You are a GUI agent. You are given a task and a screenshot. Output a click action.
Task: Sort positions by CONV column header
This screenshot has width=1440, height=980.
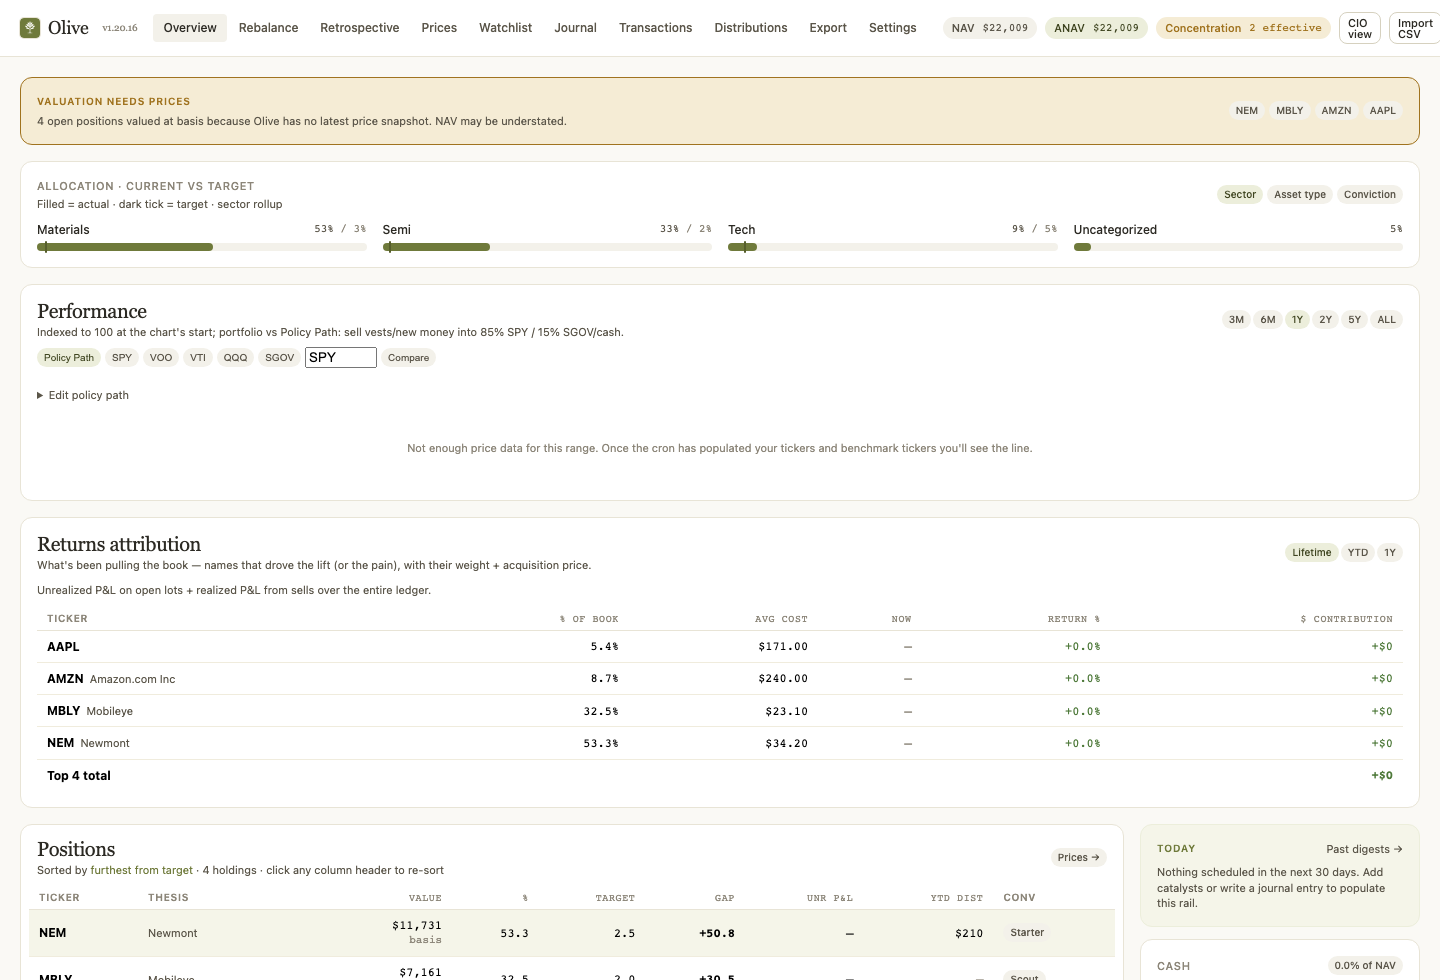click(x=1019, y=898)
